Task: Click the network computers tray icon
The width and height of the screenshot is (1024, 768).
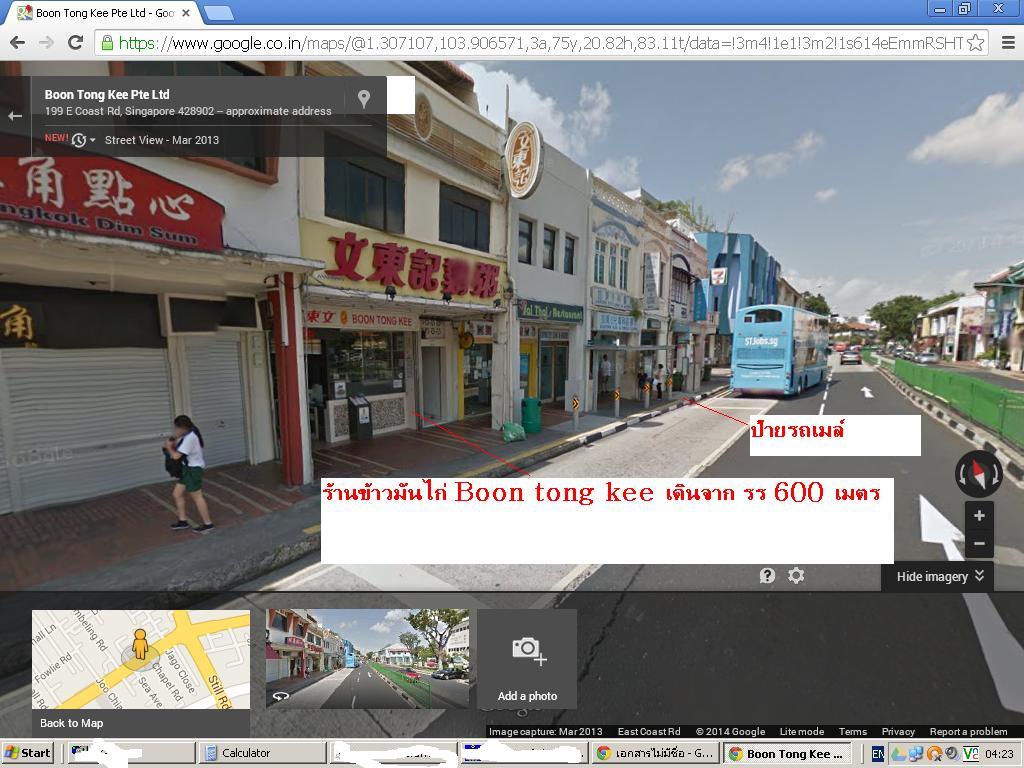Action: [916, 754]
